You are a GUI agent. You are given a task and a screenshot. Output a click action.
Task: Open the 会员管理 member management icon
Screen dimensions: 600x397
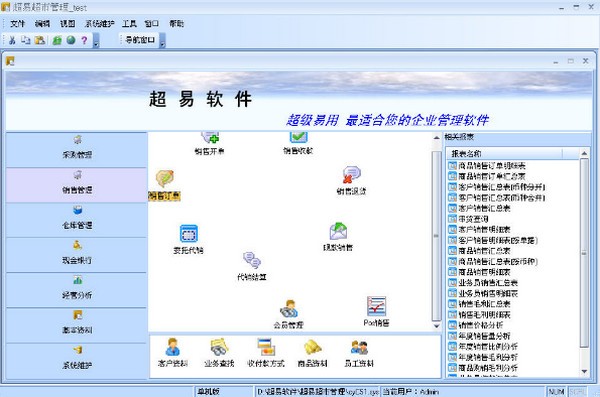point(288,314)
